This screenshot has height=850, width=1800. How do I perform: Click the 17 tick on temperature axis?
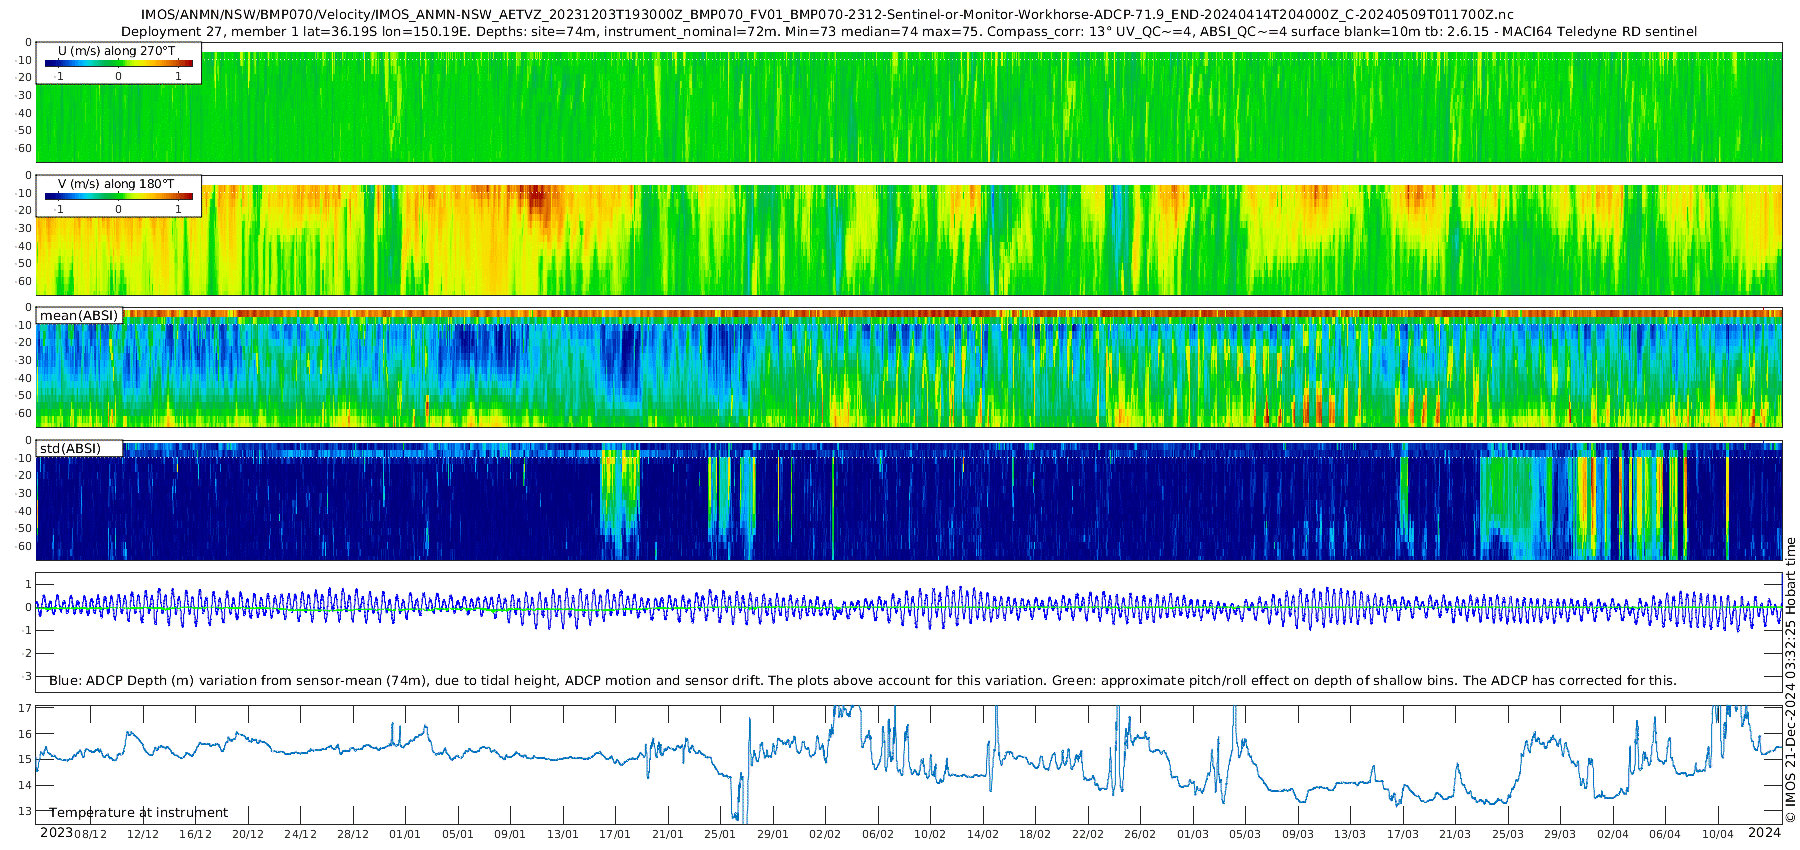click(x=25, y=708)
